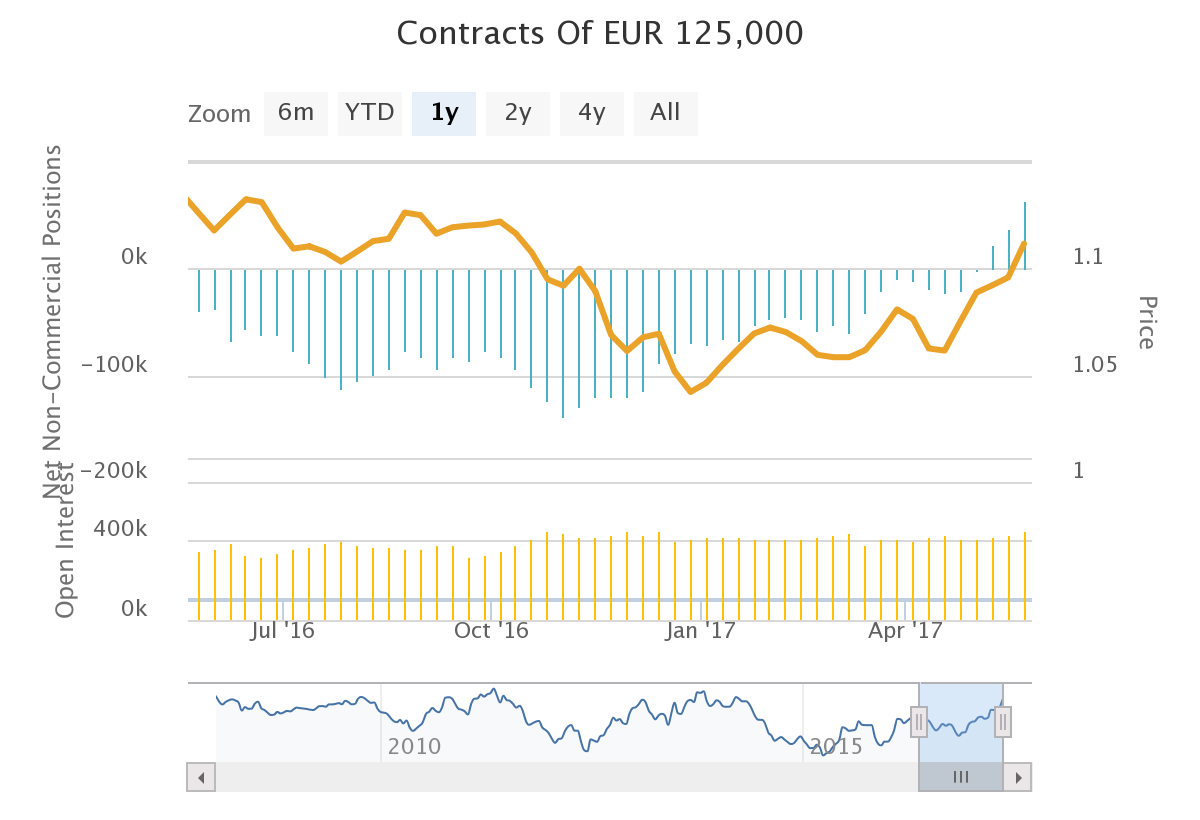The width and height of the screenshot is (1200, 820).
Task: Click the grip on the scrollbar thumb
Action: [x=961, y=777]
